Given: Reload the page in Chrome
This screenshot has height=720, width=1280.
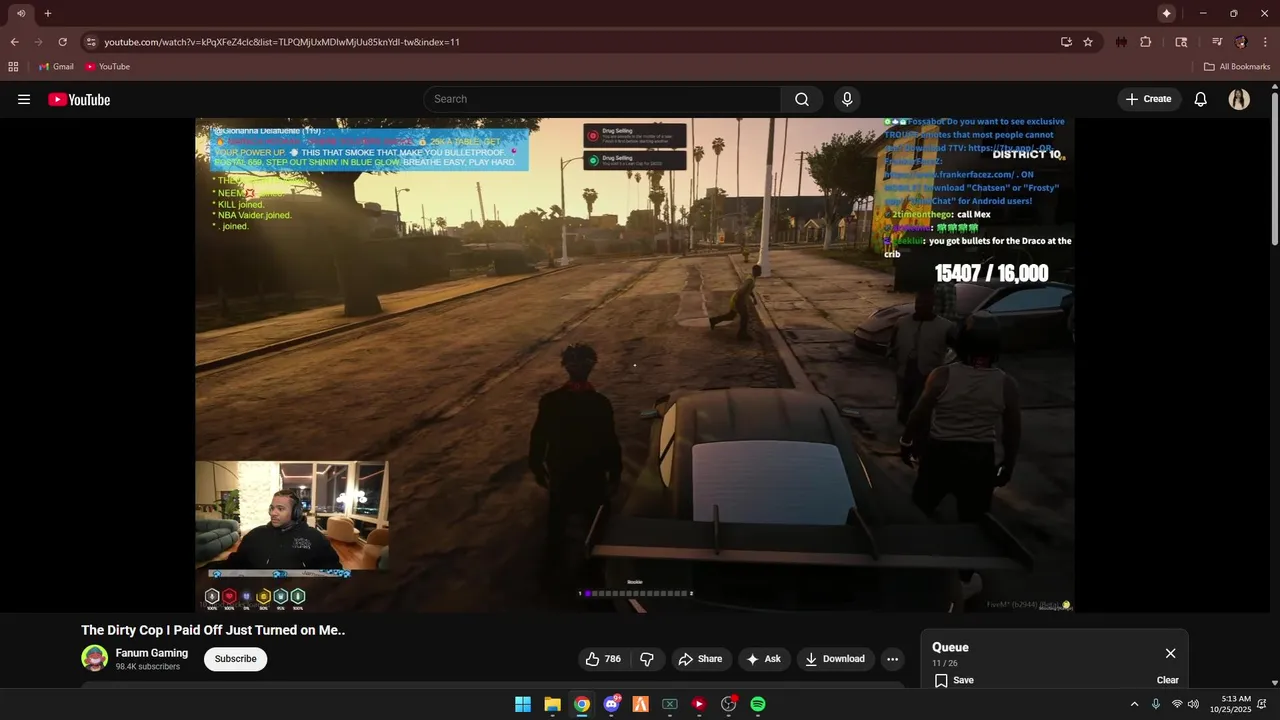Looking at the screenshot, I should click(x=62, y=42).
